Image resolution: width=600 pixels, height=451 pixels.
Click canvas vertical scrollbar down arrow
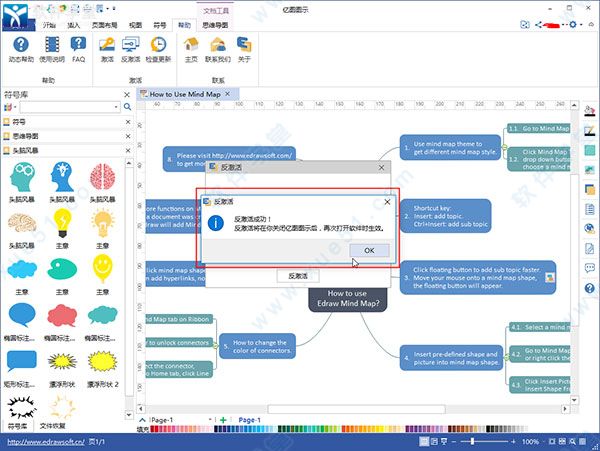(574, 400)
